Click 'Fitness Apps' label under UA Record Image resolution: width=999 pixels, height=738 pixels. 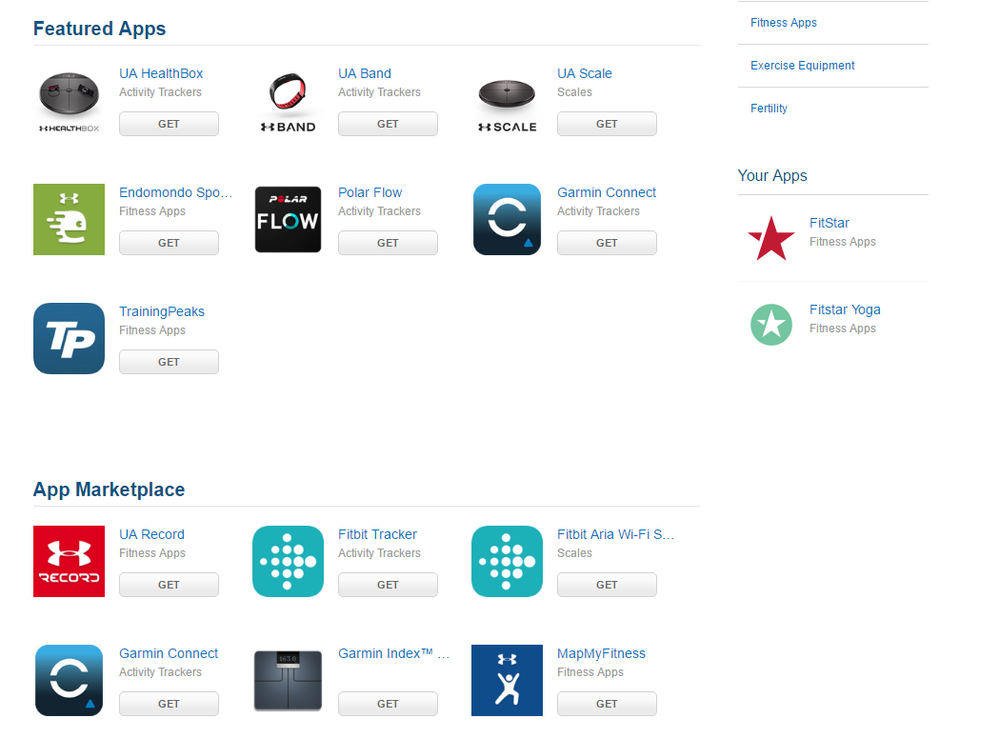tap(152, 553)
